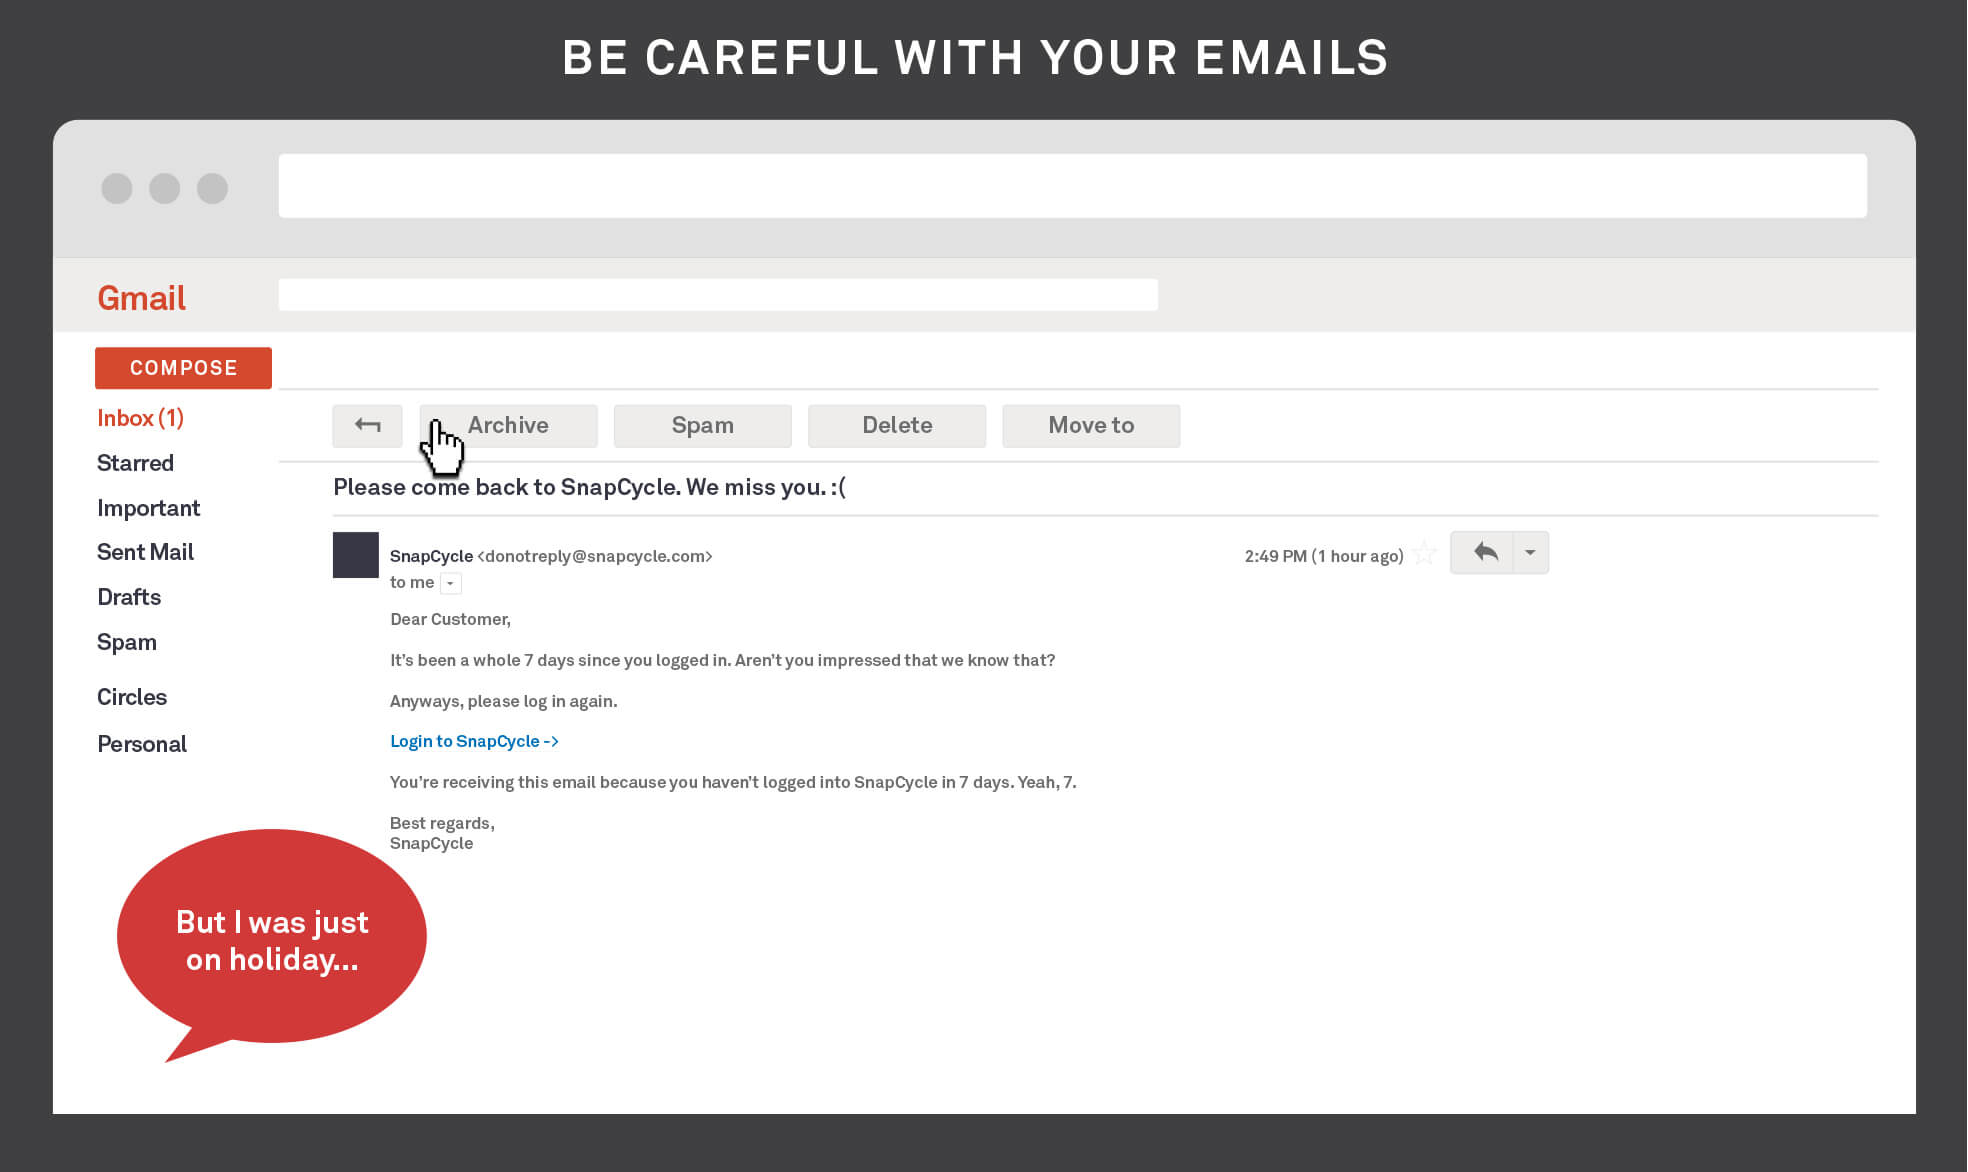Click the Move to action icon
This screenshot has width=1968, height=1172.
tap(1091, 426)
